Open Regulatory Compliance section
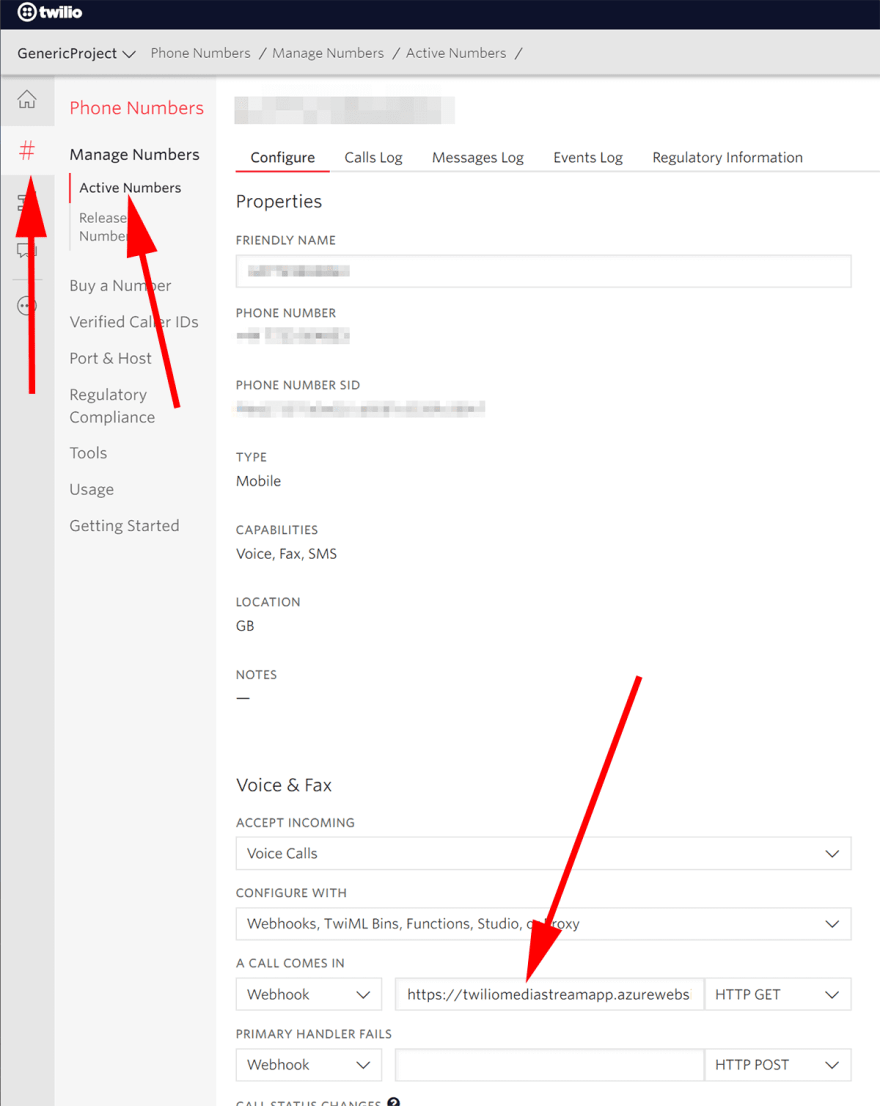This screenshot has height=1106, width=880. pyautogui.click(x=112, y=406)
